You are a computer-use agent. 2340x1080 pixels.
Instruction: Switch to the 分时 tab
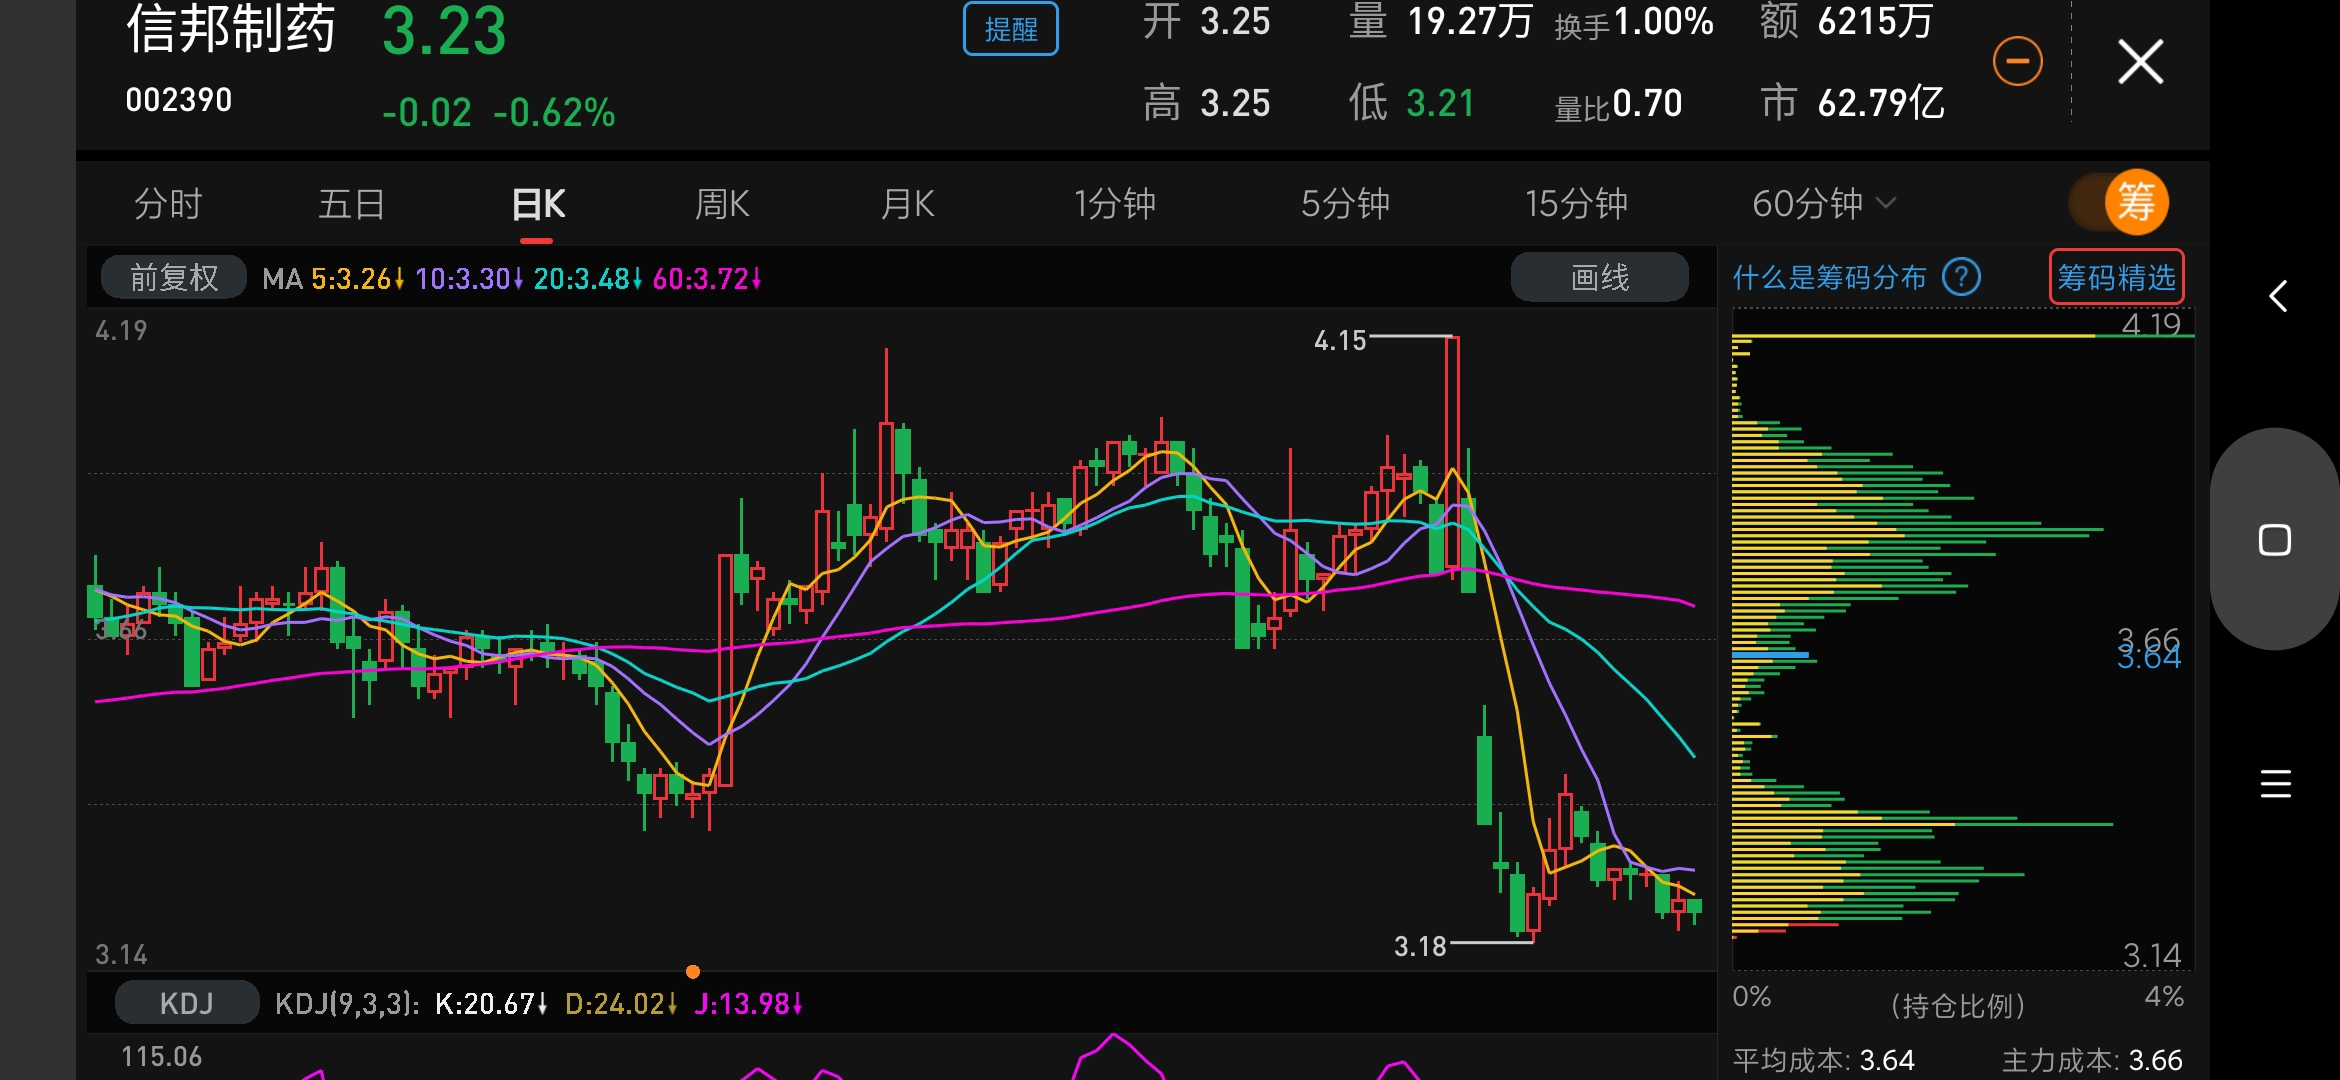coord(168,204)
